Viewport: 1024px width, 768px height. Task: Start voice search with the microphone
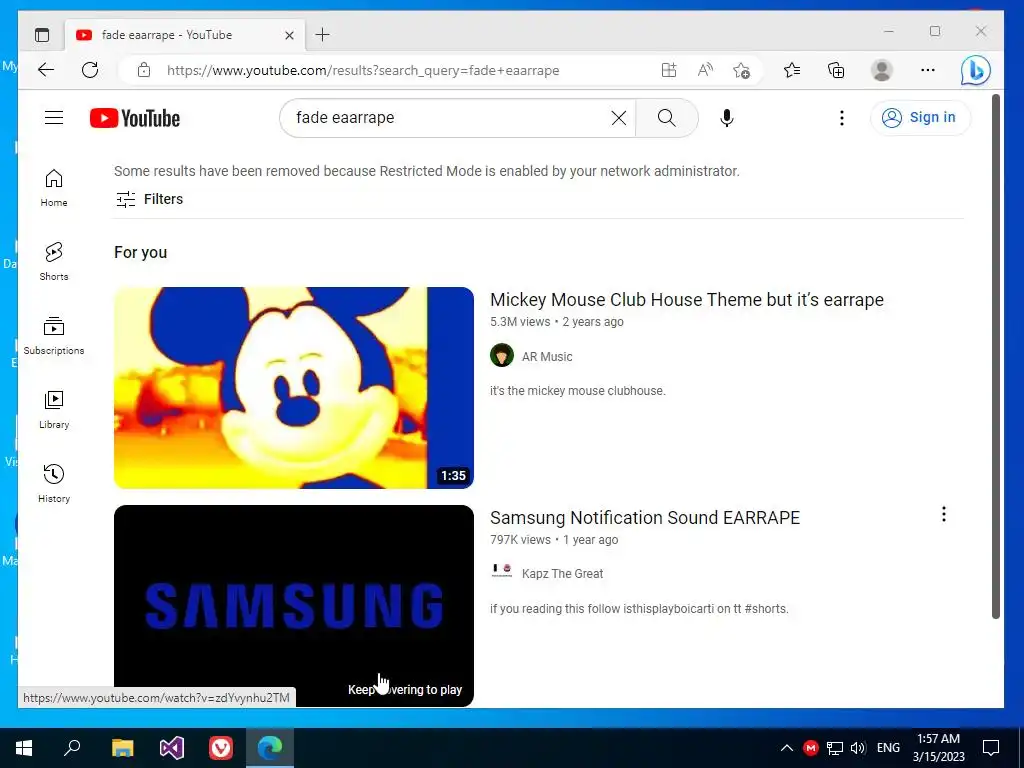click(727, 118)
